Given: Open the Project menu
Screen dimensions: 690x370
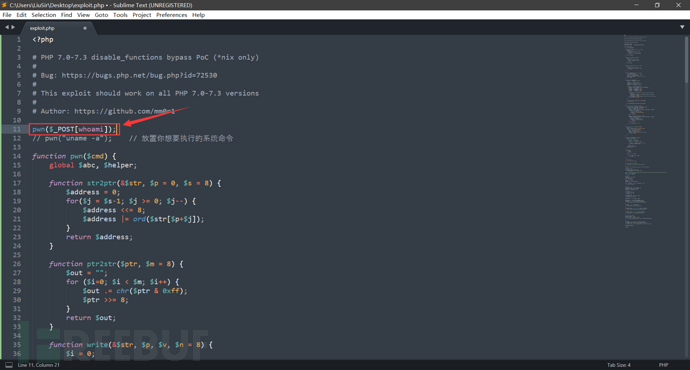Looking at the screenshot, I should click(x=142, y=15).
